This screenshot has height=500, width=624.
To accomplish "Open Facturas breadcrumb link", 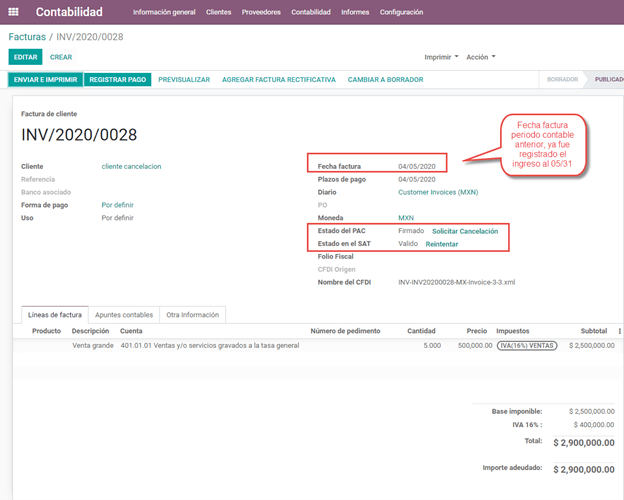I will [x=26, y=36].
